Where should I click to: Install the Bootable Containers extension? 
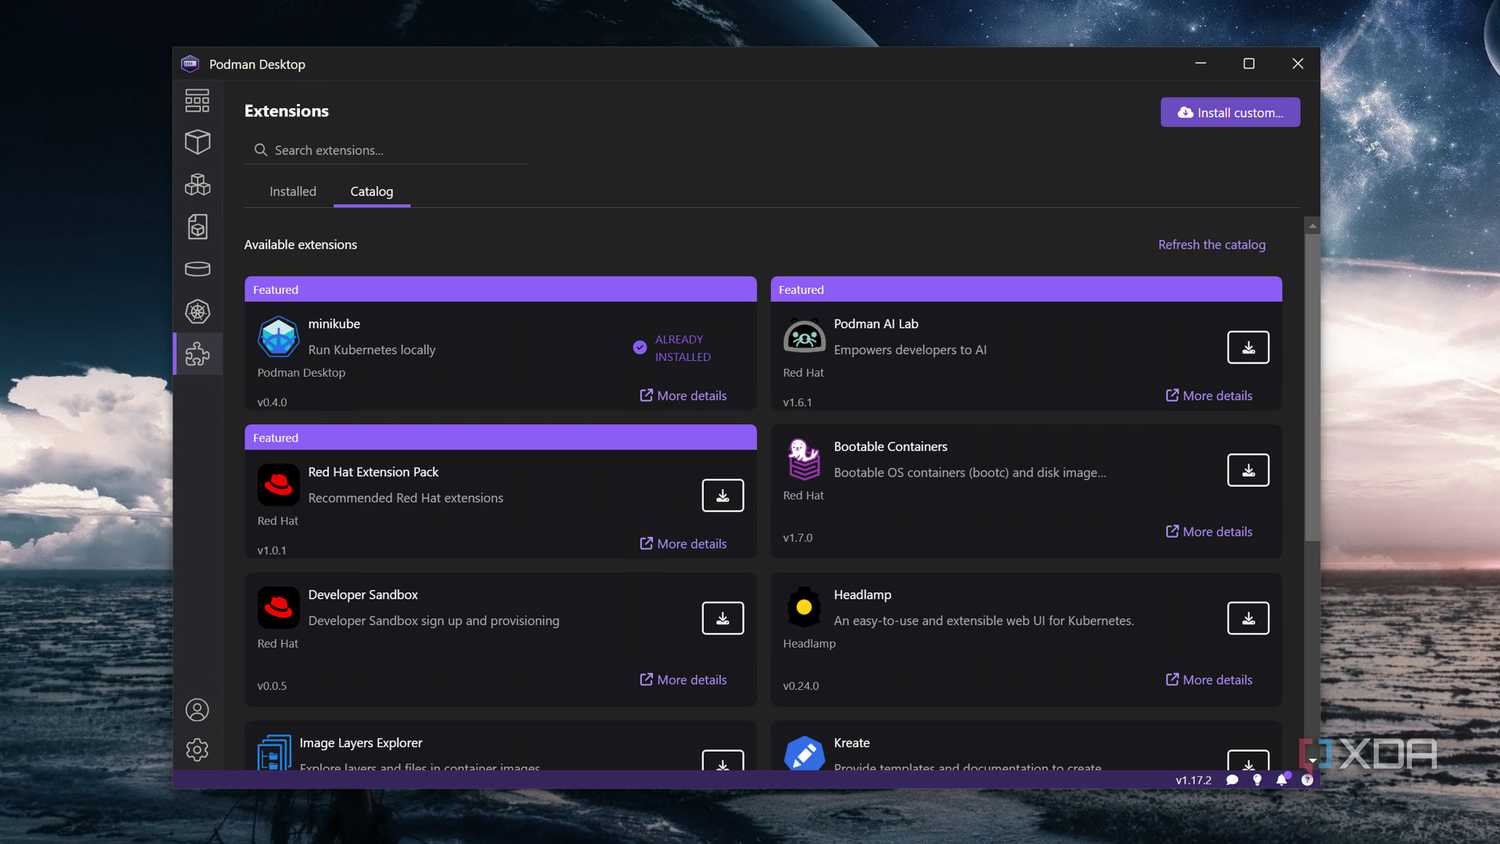pos(1248,470)
